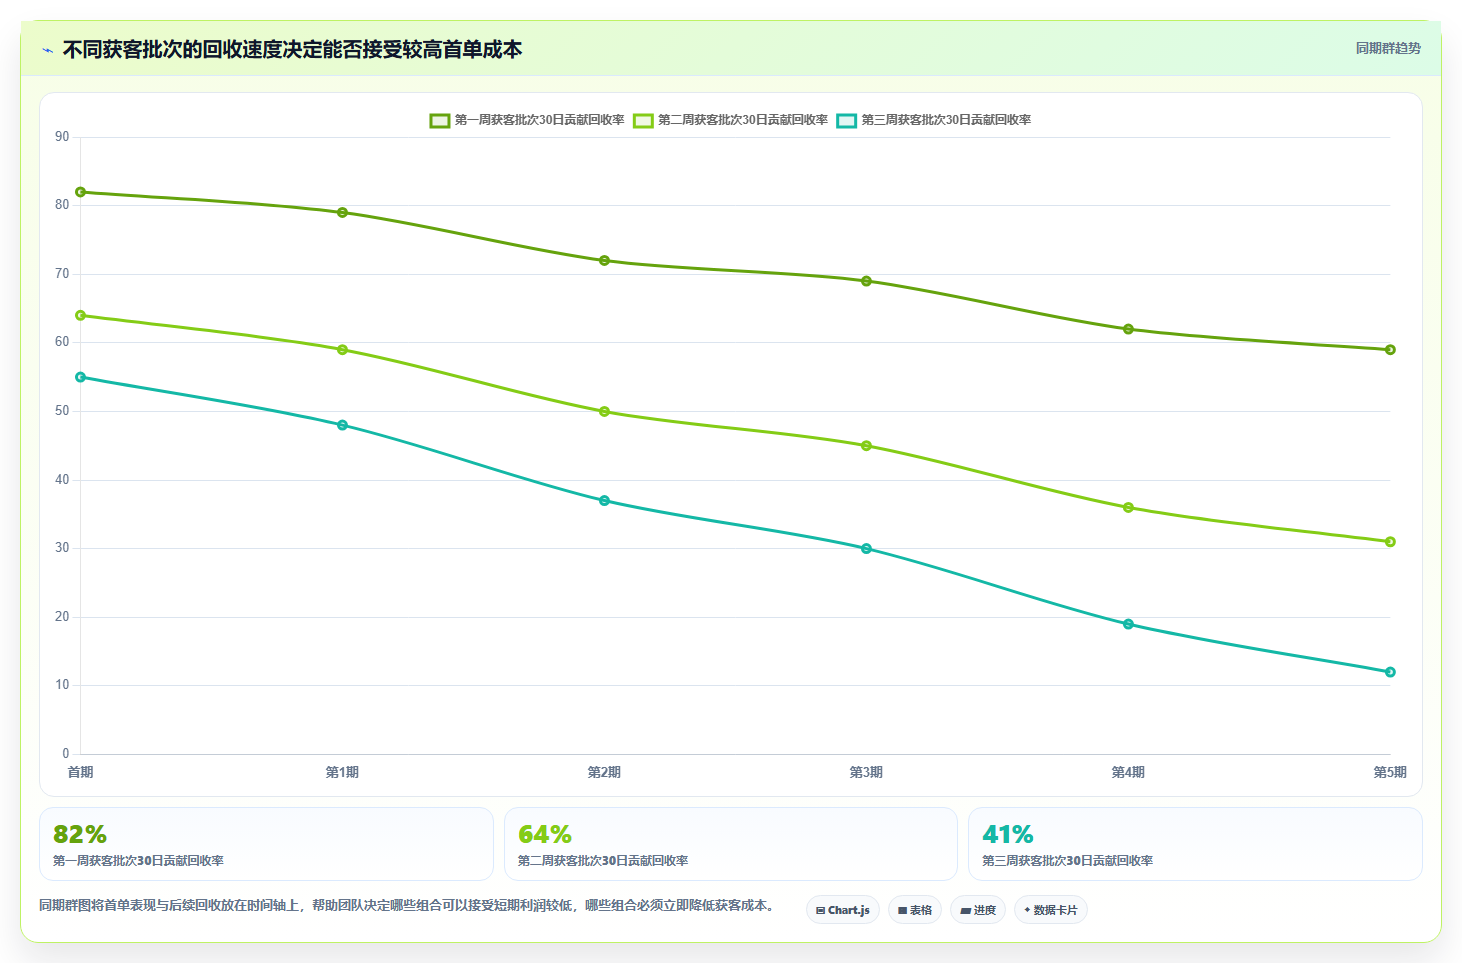Click the 第一周获客批次30日贡献回收率 label in the stat card
Image resolution: width=1462 pixels, height=963 pixels.
pos(138,860)
